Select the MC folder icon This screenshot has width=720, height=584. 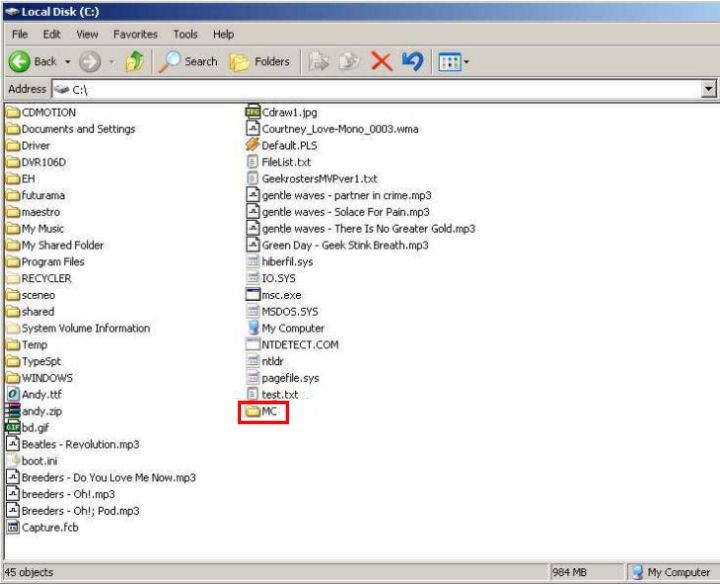(x=253, y=411)
